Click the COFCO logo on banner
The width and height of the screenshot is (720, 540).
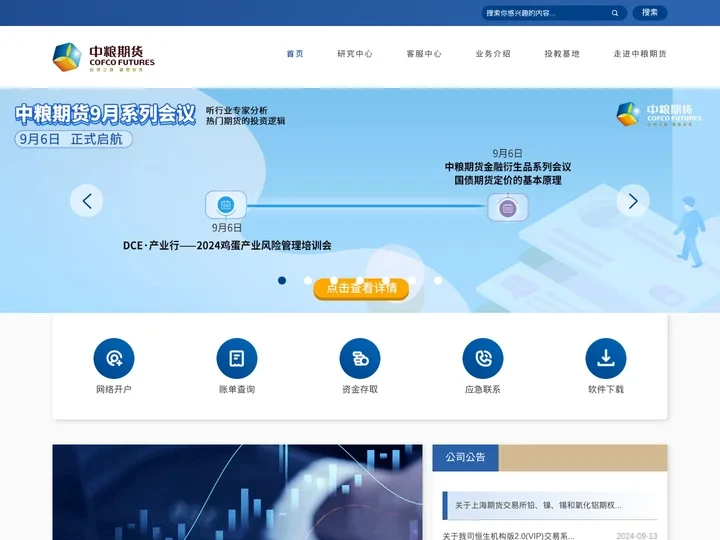(x=659, y=114)
